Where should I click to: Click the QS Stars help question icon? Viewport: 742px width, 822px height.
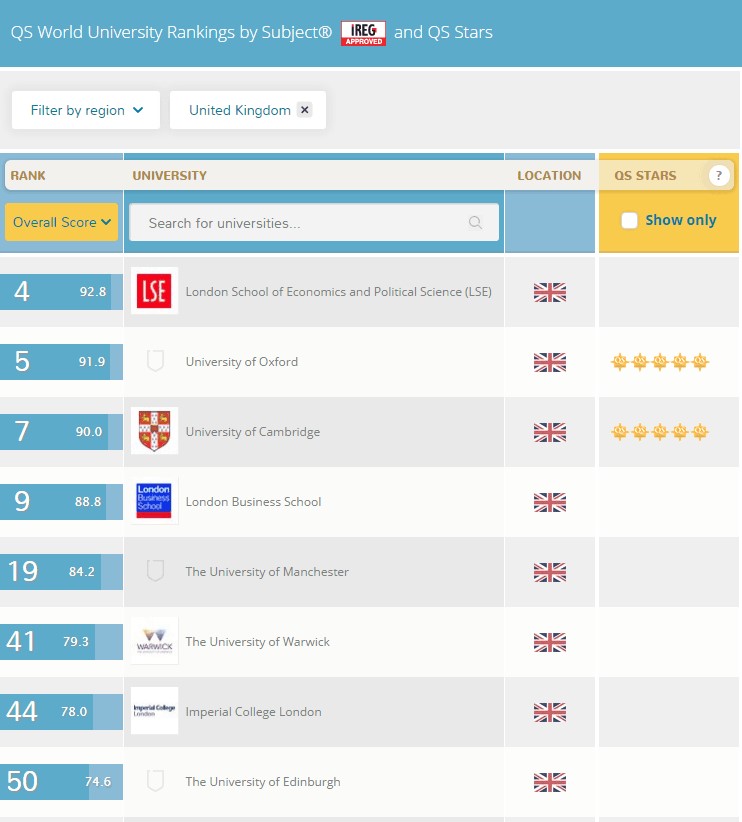[718, 175]
